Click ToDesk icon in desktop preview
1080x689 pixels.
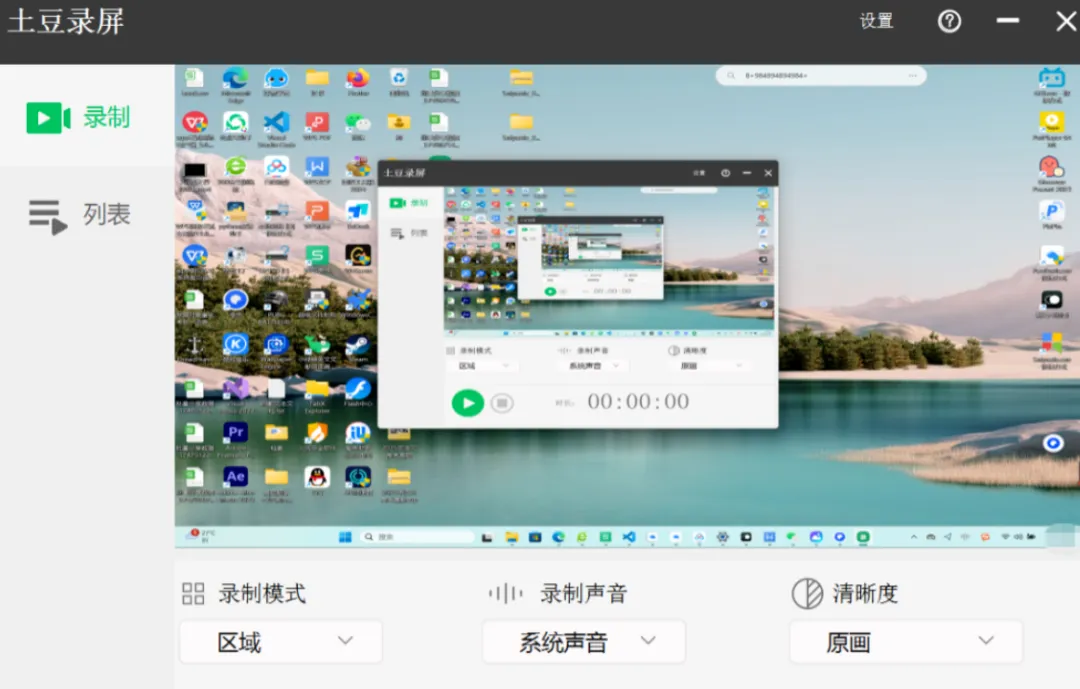(358, 211)
